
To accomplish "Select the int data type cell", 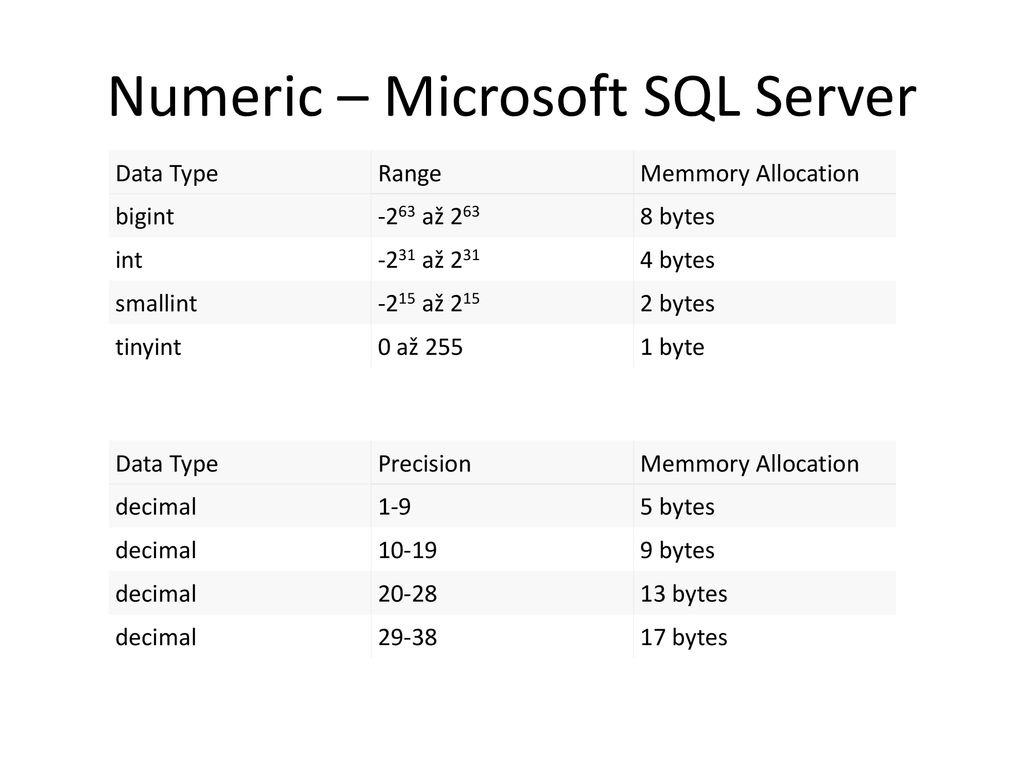I will pyautogui.click(x=129, y=261).
